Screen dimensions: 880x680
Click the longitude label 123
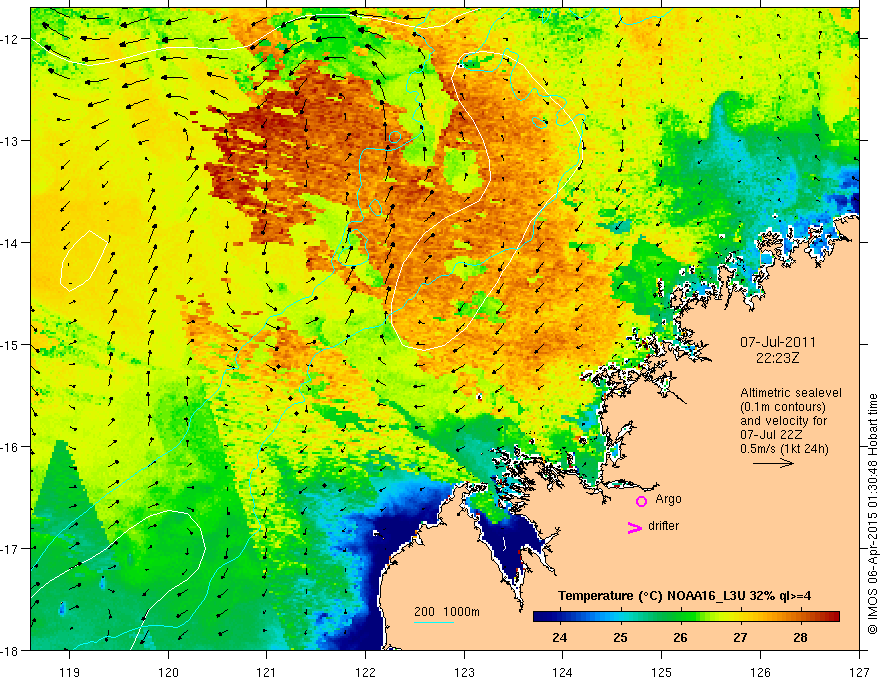464,672
